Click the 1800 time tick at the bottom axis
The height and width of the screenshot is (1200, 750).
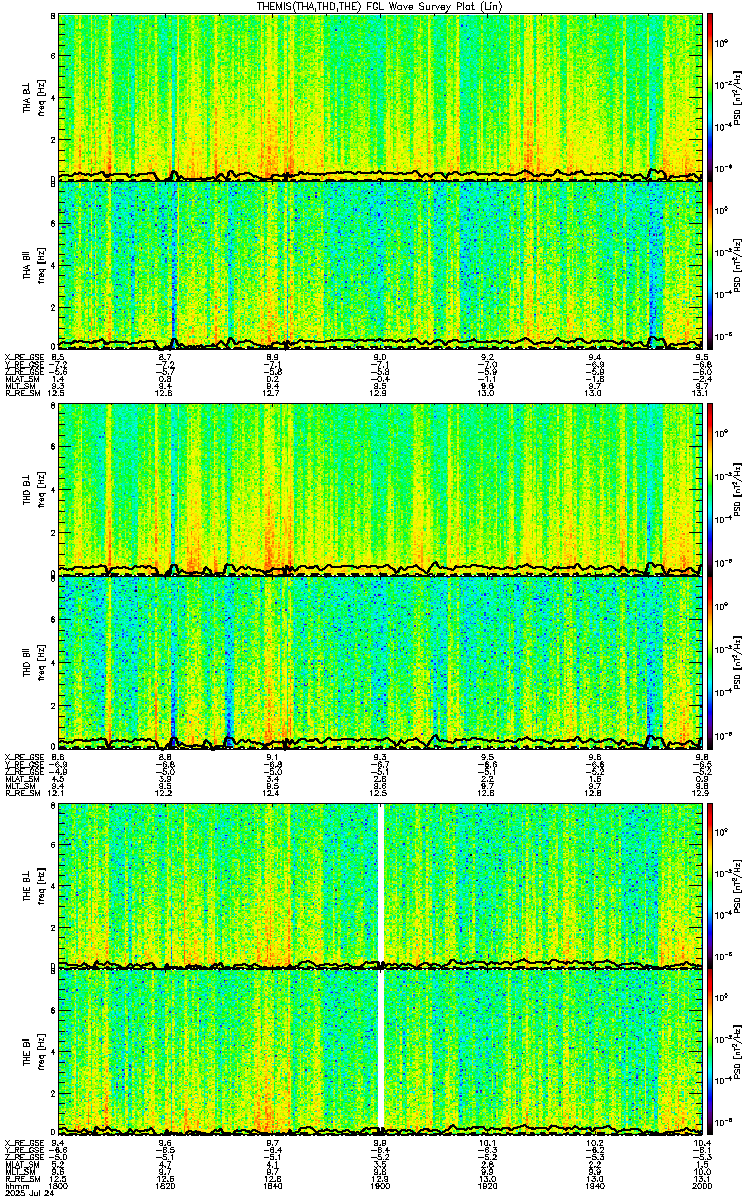tap(59, 1185)
